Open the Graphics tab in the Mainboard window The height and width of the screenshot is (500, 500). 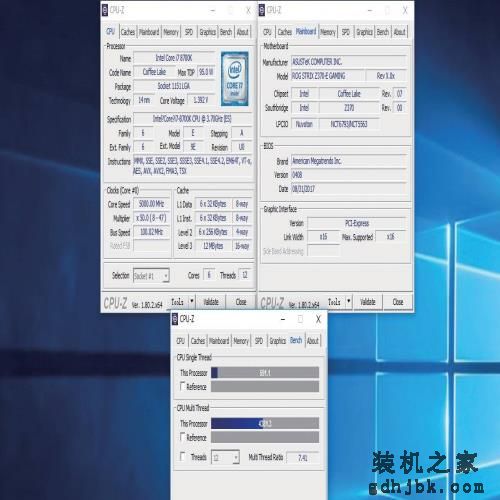[364, 32]
